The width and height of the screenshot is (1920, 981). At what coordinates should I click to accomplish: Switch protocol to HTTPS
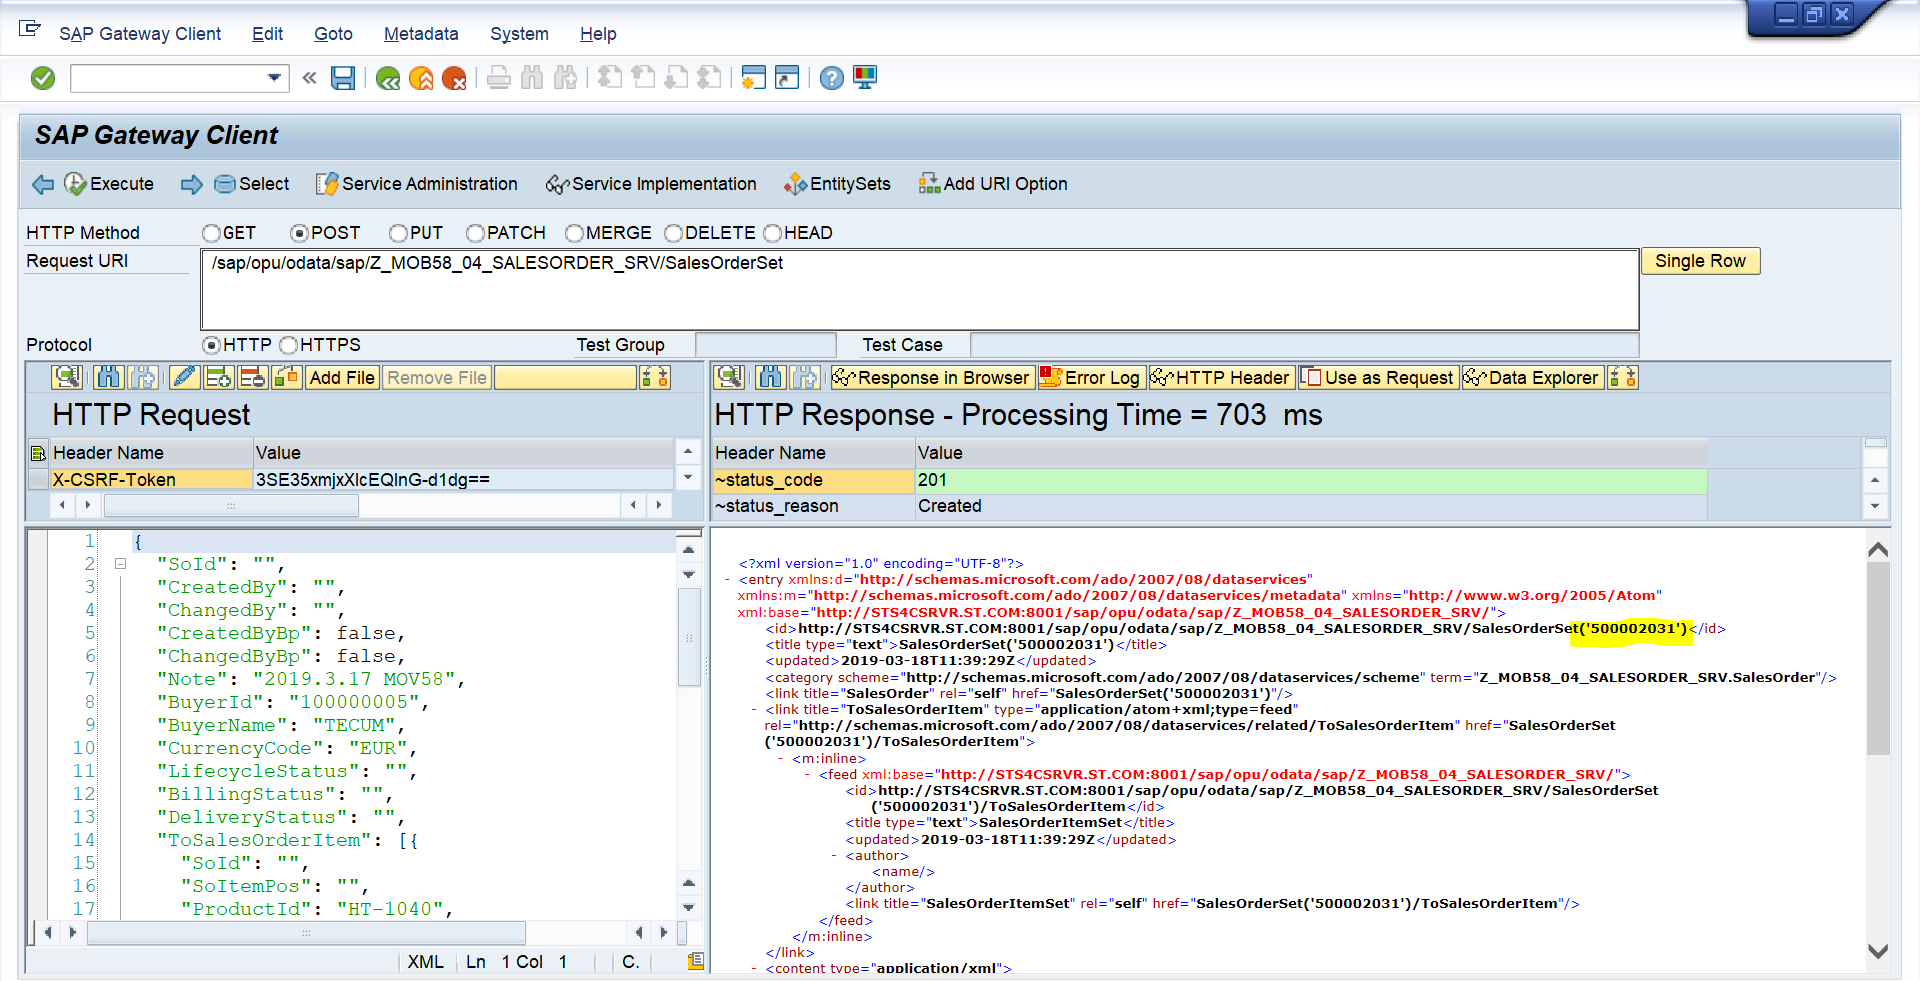tap(289, 345)
